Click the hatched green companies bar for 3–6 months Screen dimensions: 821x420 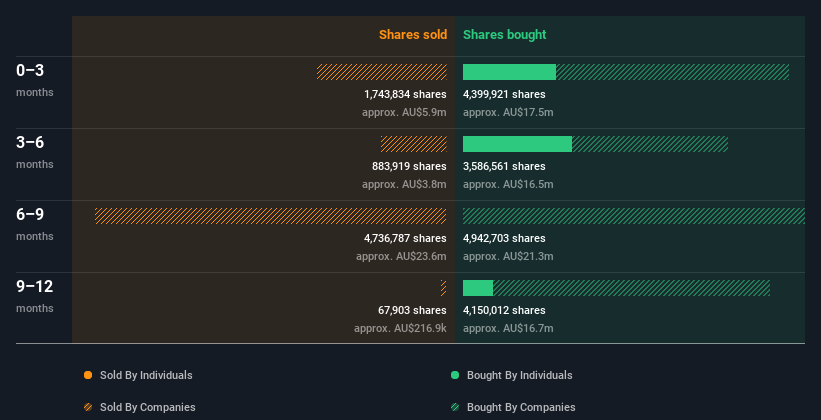[650, 144]
